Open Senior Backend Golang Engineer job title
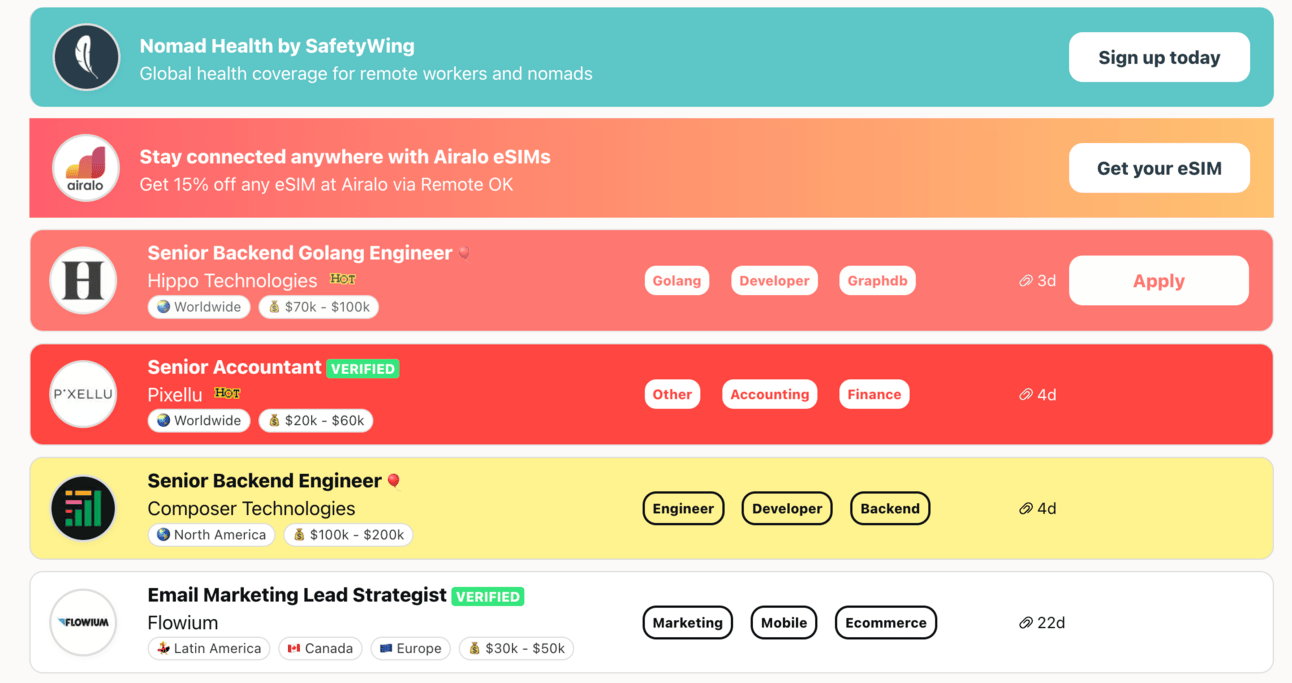The image size is (1292, 683). click(300, 253)
